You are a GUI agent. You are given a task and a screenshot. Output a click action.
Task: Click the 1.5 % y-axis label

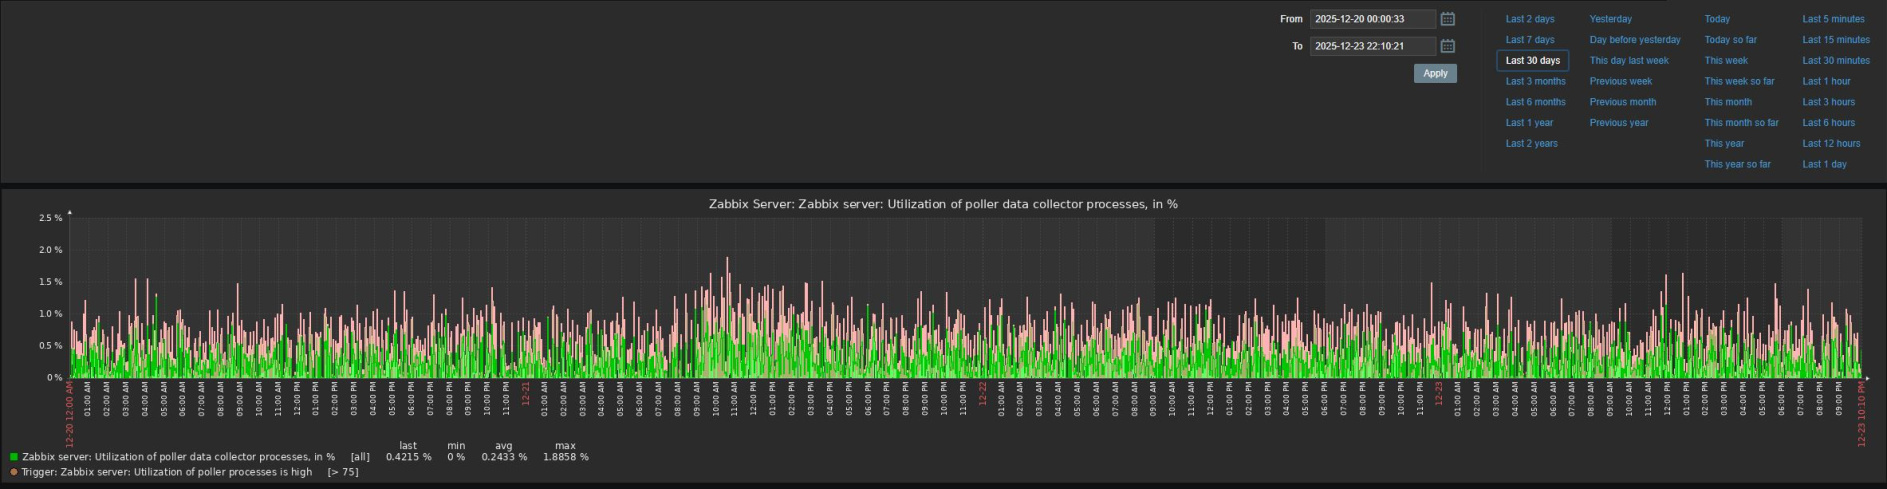[50, 282]
